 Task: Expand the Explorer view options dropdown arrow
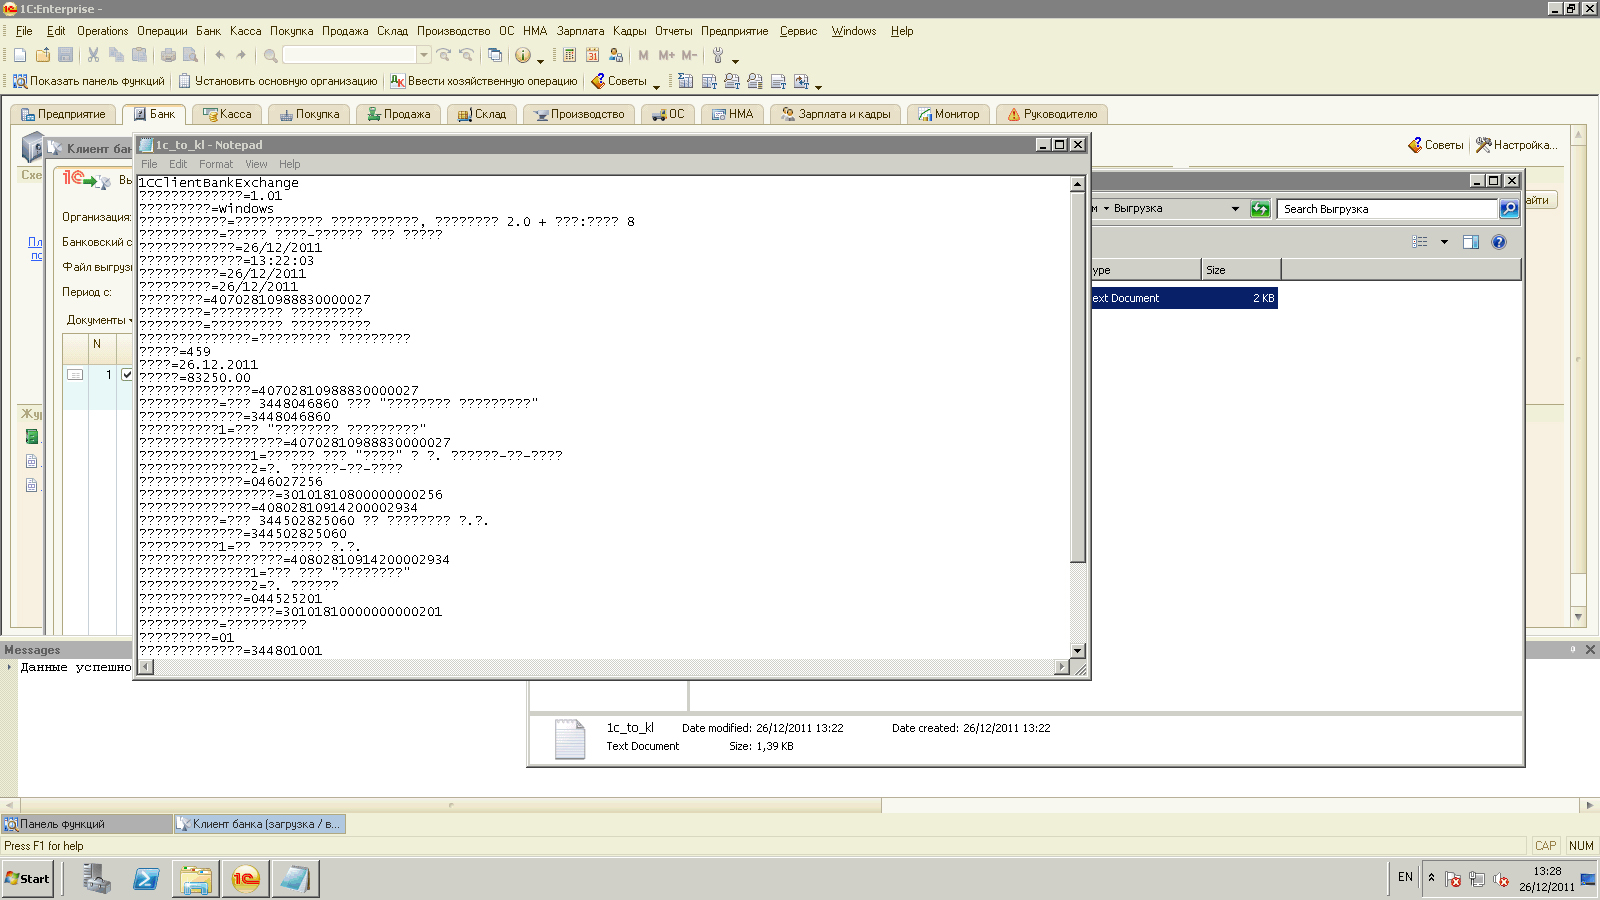click(x=1444, y=242)
